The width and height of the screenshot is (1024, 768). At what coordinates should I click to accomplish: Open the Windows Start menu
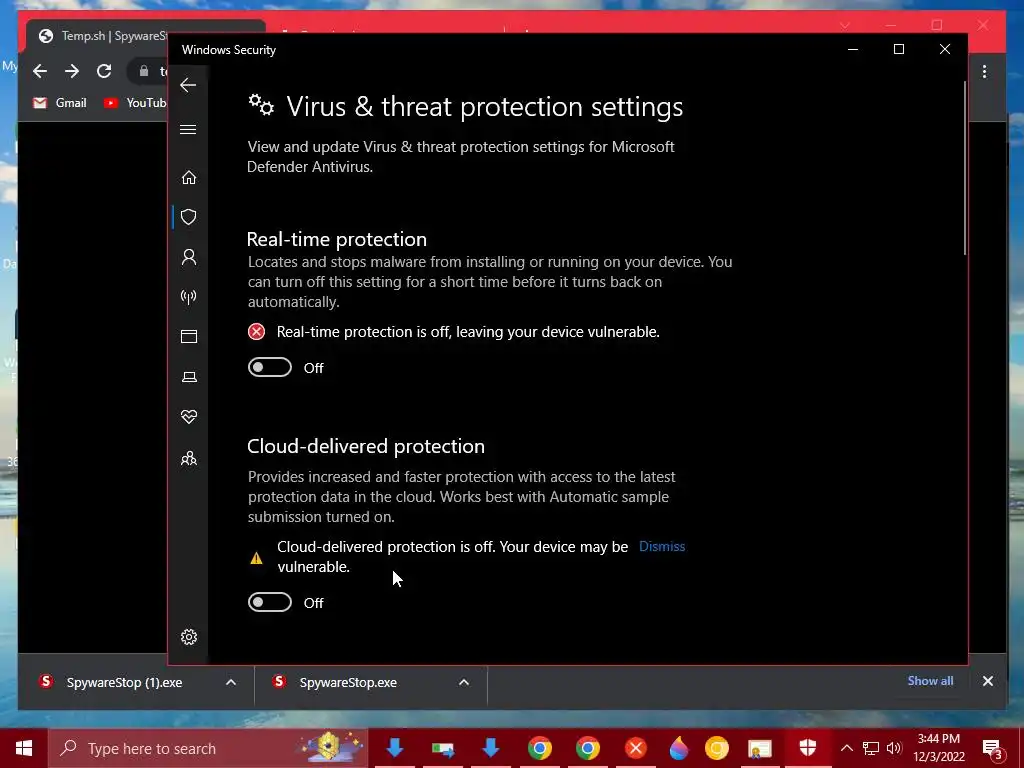tap(24, 748)
